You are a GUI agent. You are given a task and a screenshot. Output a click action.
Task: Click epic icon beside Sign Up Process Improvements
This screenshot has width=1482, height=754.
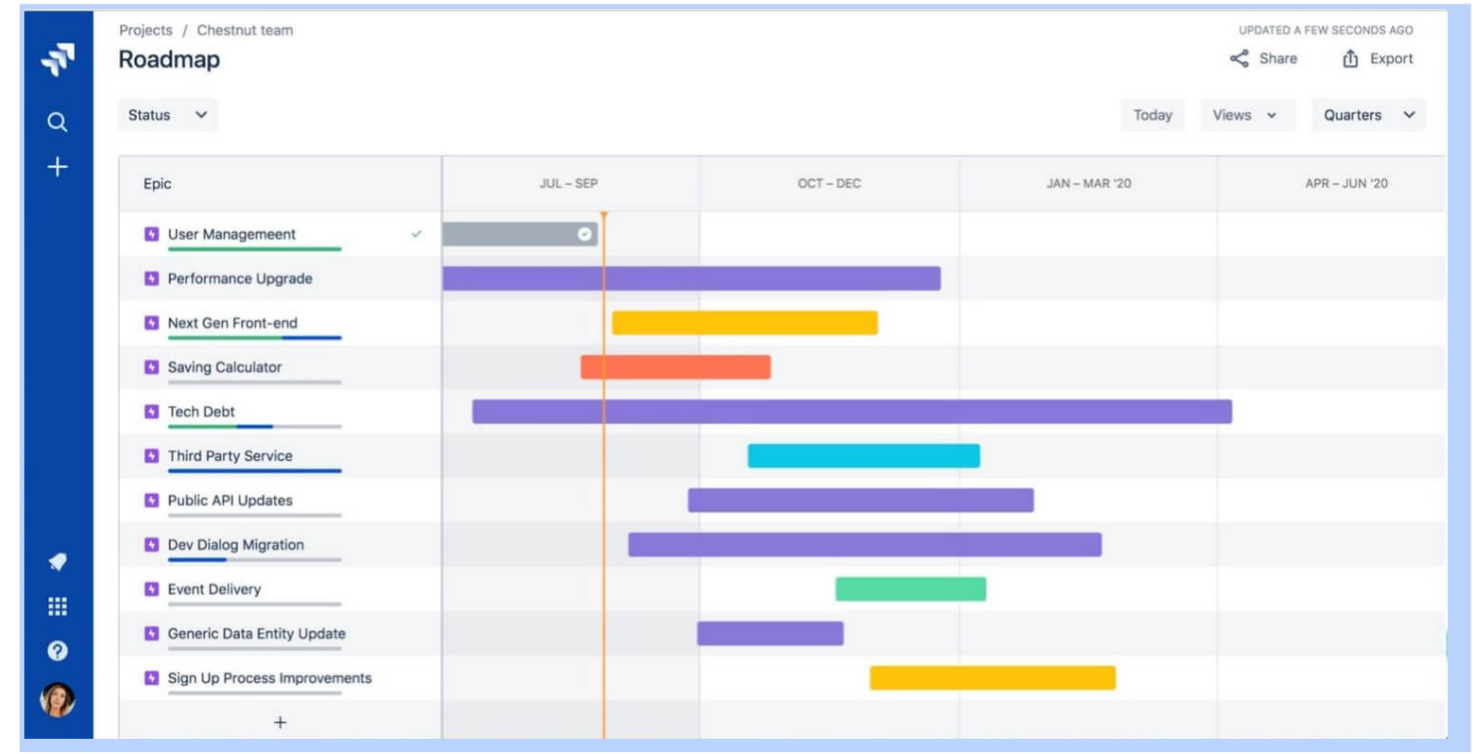click(x=152, y=678)
